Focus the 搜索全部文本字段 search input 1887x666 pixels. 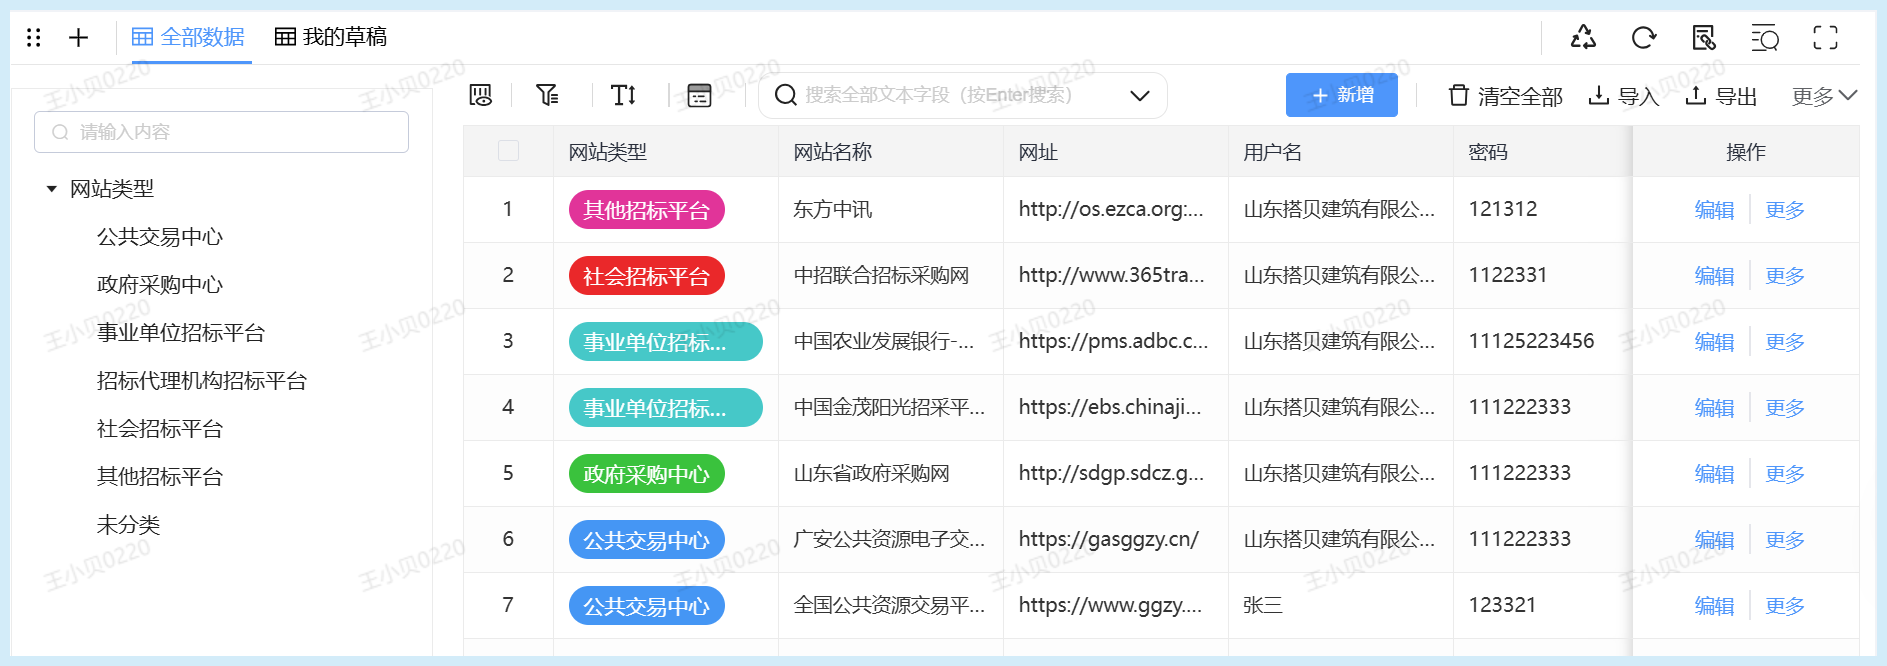[960, 95]
